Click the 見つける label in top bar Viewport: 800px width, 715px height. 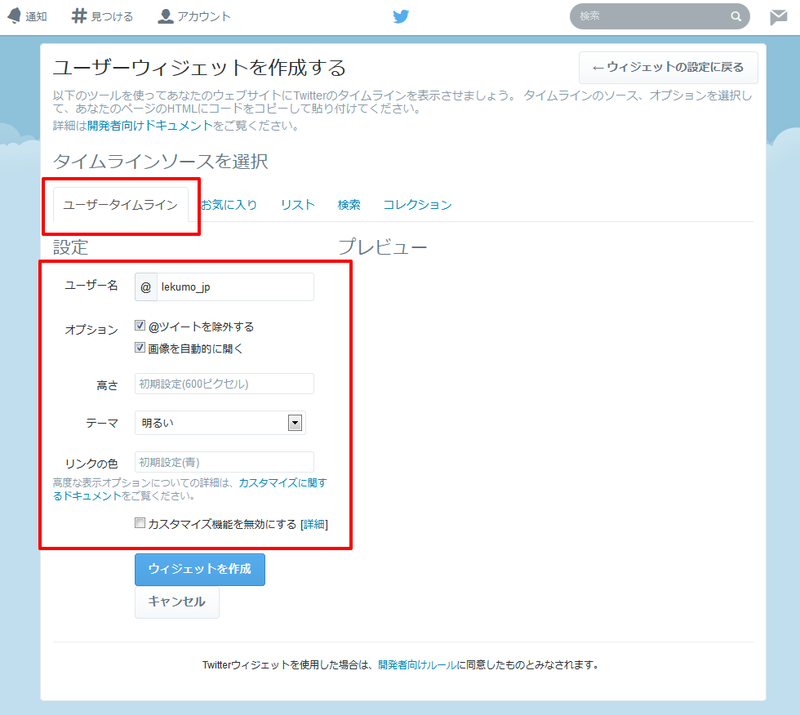click(112, 16)
